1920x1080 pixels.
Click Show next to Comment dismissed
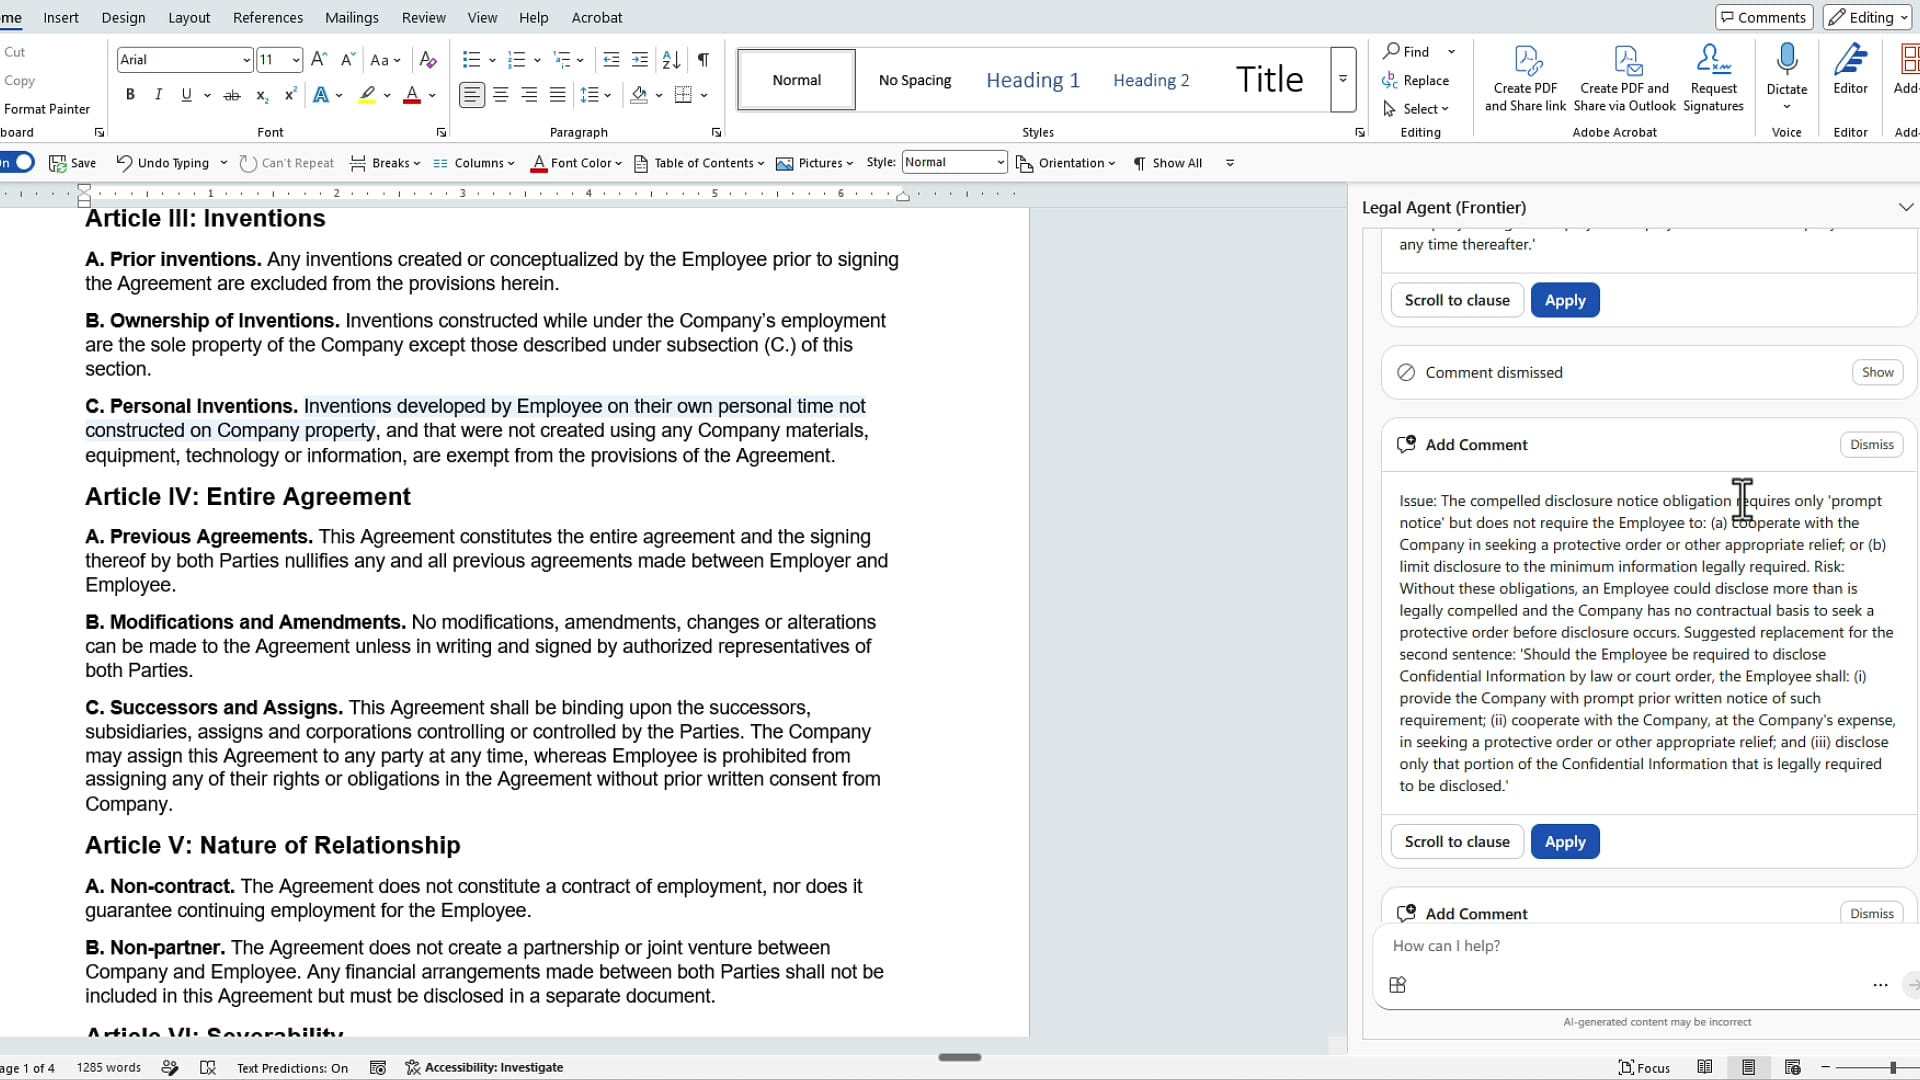pos(1877,372)
